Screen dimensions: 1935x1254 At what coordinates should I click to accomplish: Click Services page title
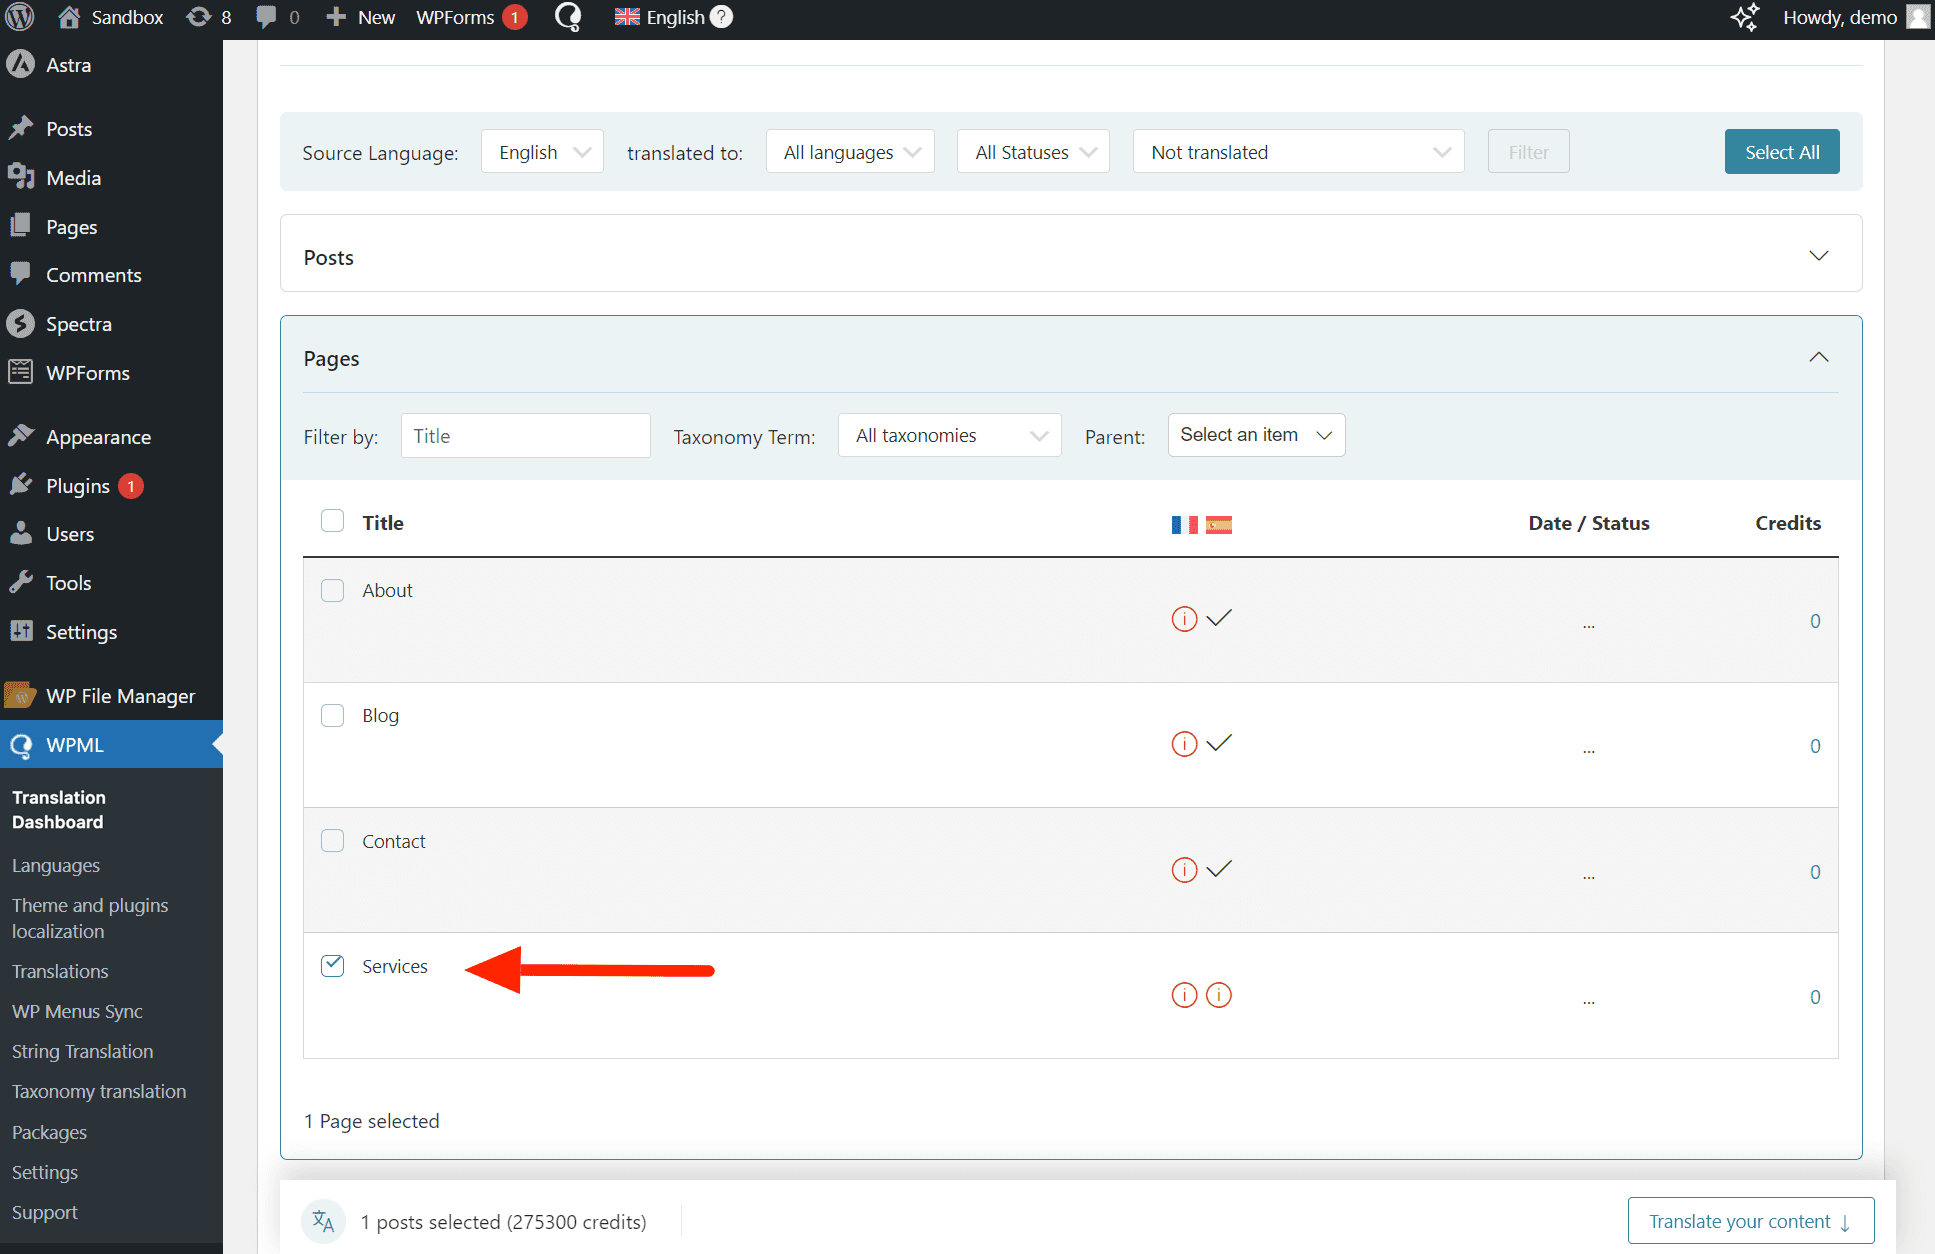pyautogui.click(x=395, y=966)
